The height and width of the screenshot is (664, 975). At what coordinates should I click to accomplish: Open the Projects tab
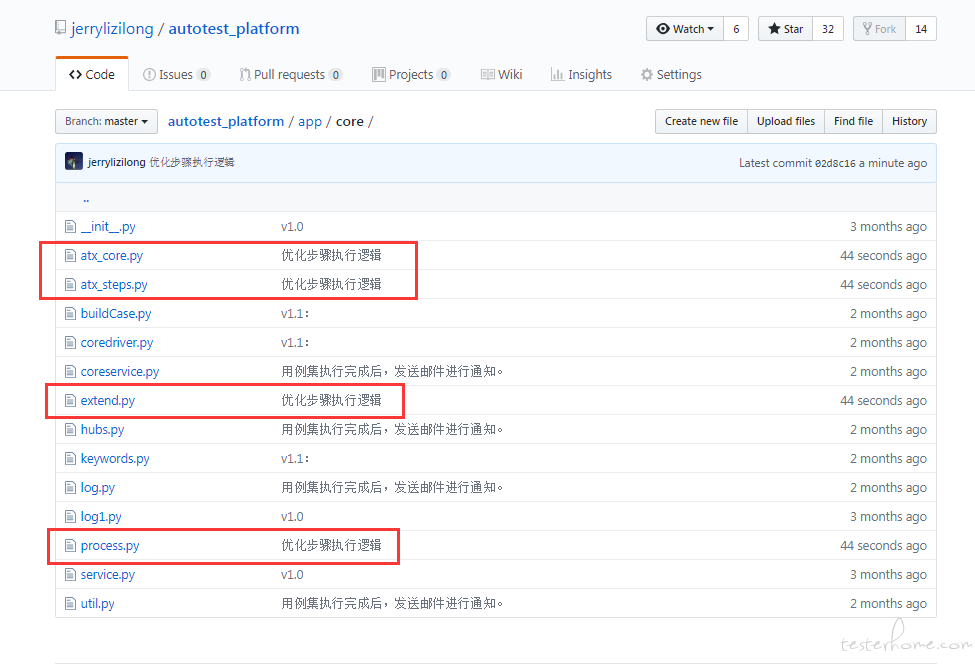coord(411,75)
